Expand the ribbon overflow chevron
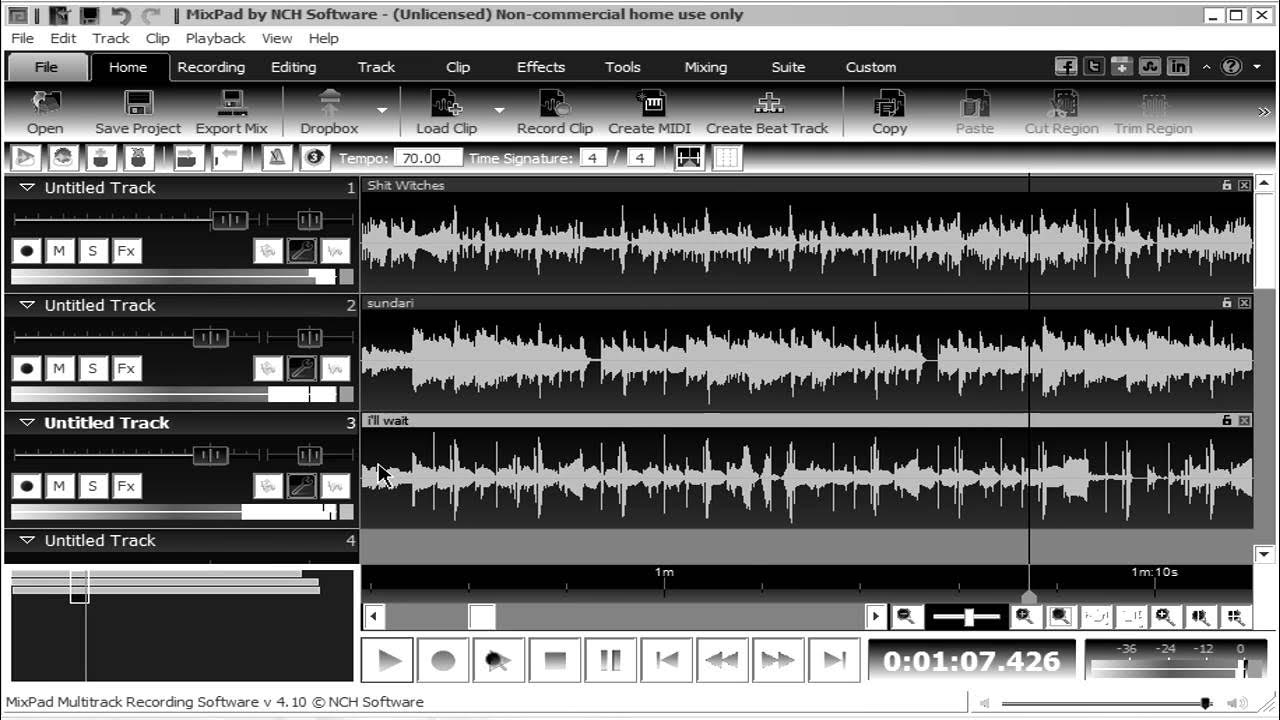This screenshot has height=720, width=1280. click(x=1264, y=112)
